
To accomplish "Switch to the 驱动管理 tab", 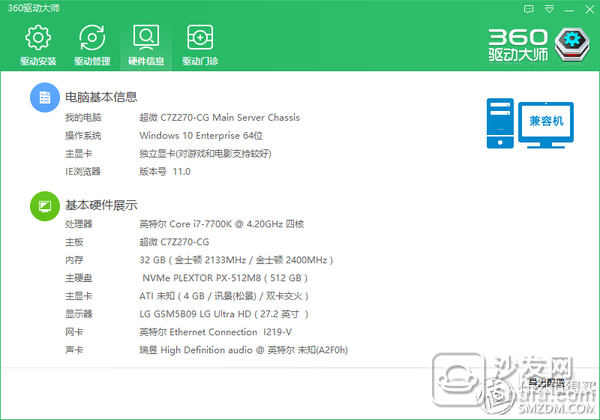I will tap(92, 45).
